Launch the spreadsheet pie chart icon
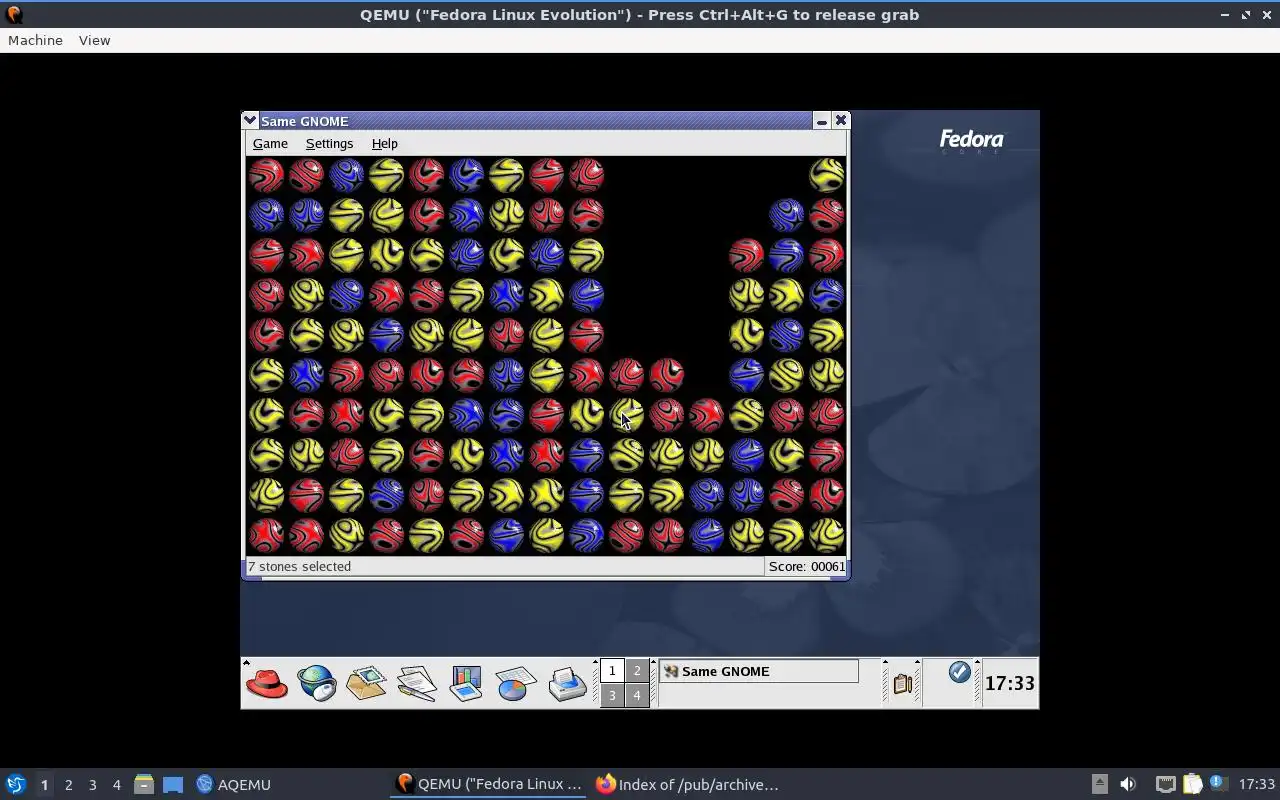This screenshot has height=800, width=1280. coord(516,683)
